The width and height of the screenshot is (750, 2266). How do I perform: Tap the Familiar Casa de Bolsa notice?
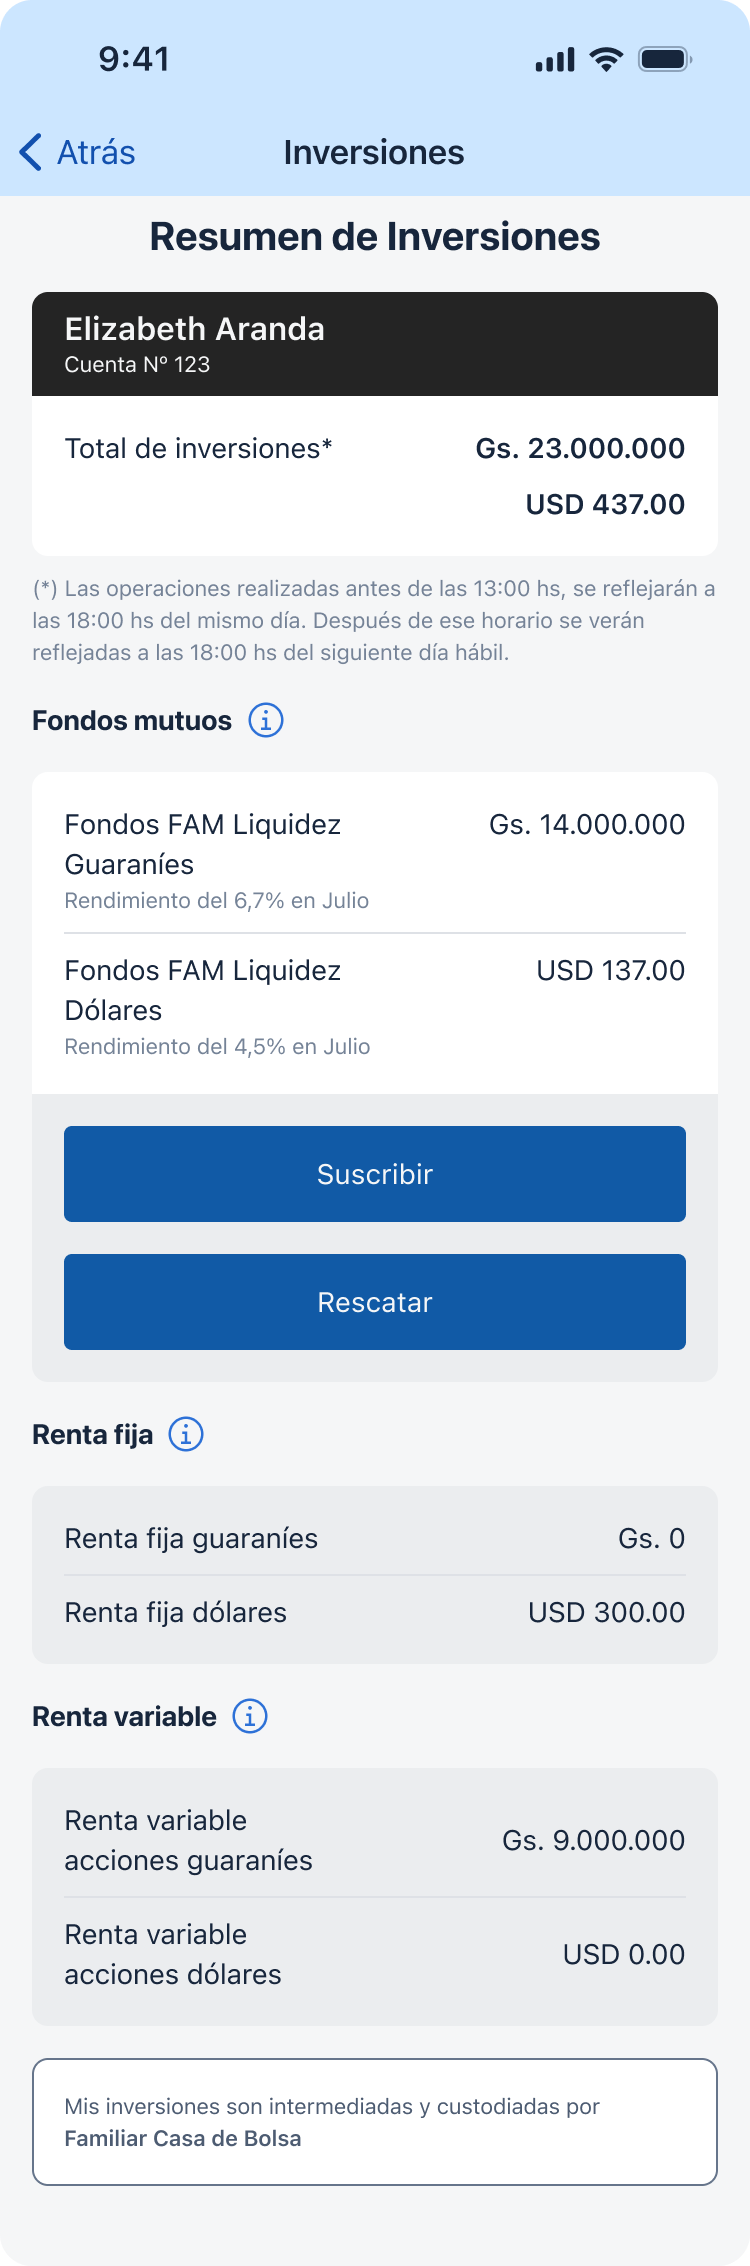[374, 2121]
